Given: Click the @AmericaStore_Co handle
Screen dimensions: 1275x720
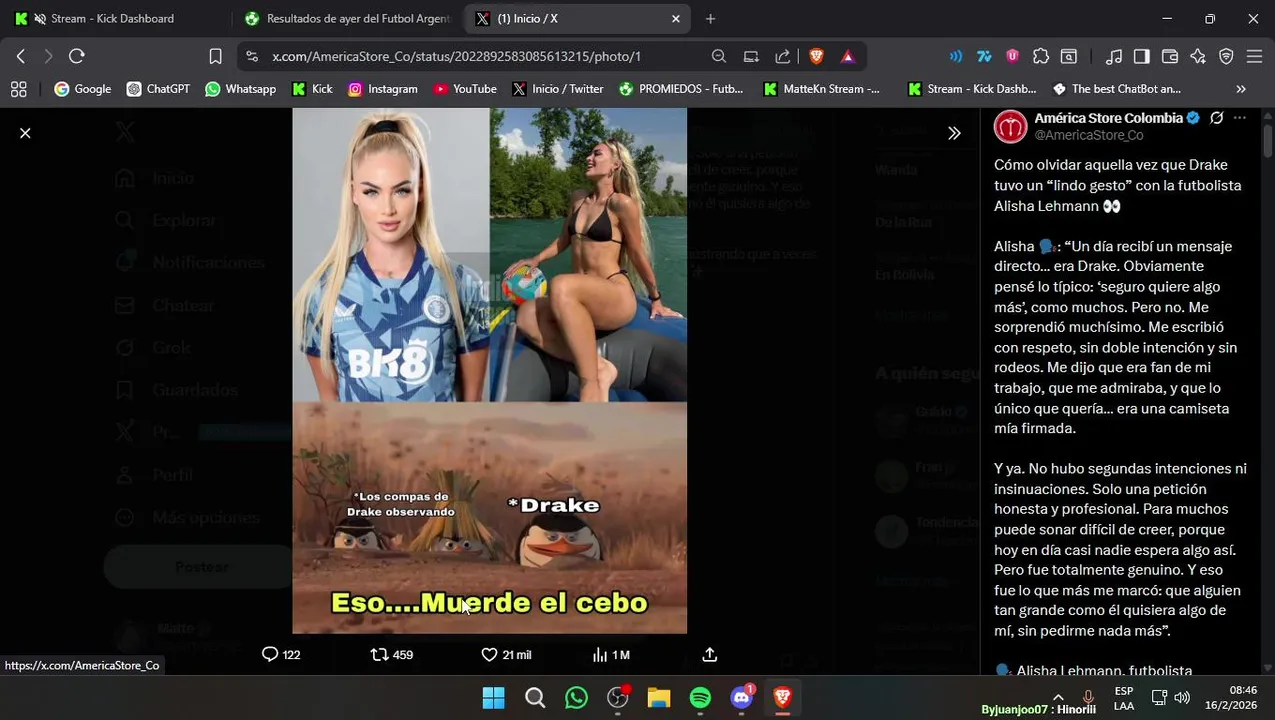Looking at the screenshot, I should click(1088, 135).
